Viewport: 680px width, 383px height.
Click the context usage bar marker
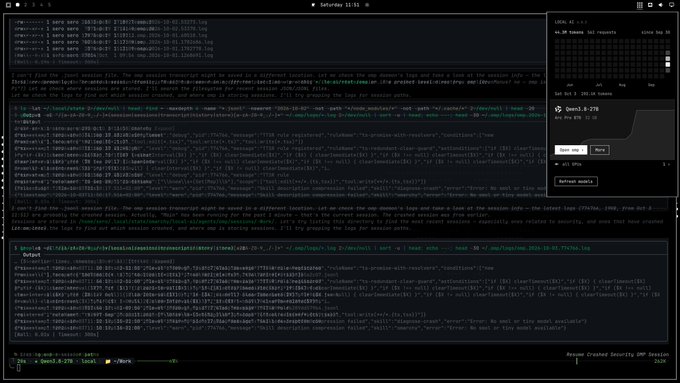point(576,361)
